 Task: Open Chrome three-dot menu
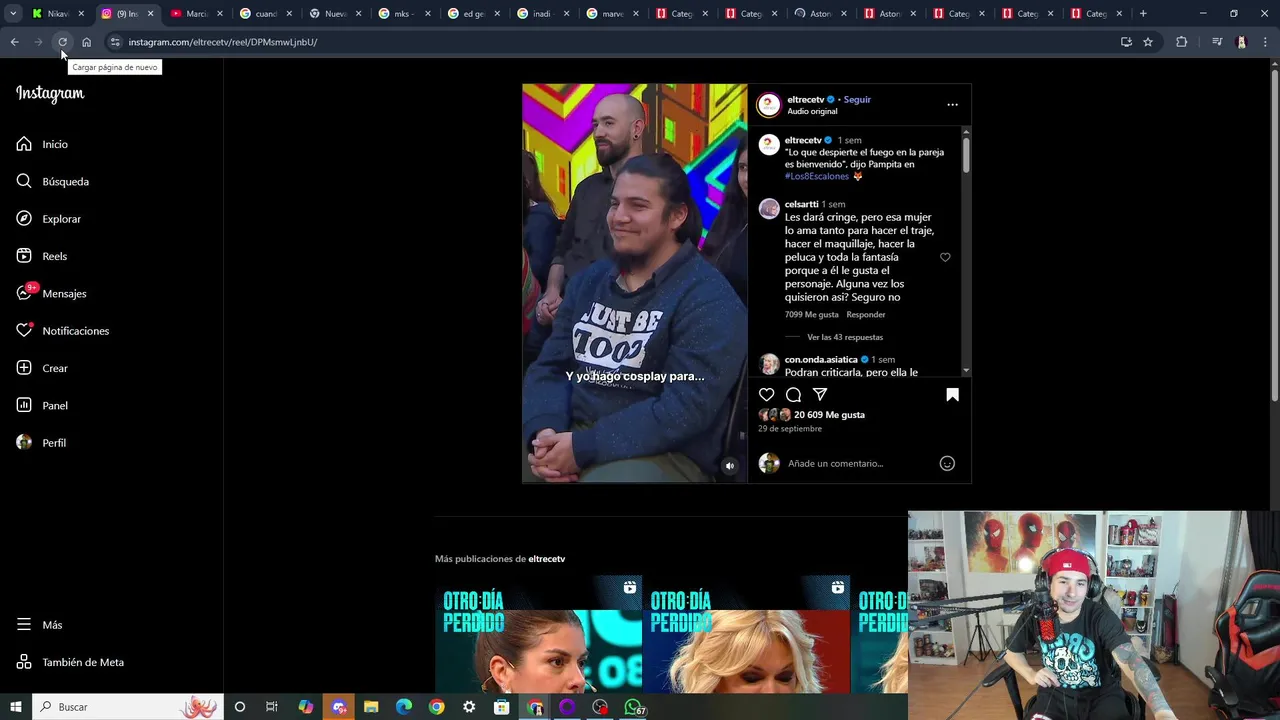1266,42
